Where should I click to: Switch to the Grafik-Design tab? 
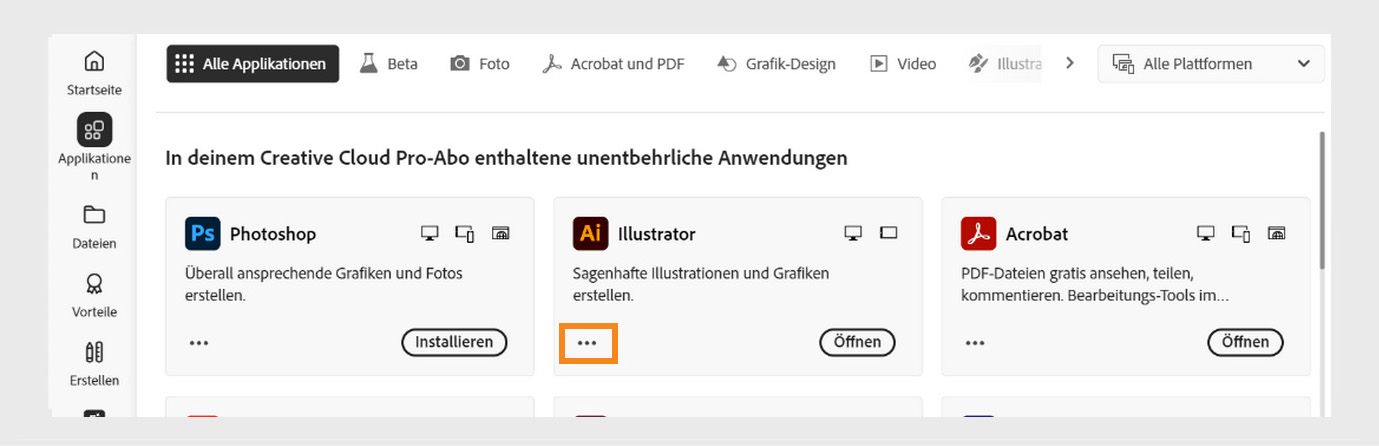point(776,63)
